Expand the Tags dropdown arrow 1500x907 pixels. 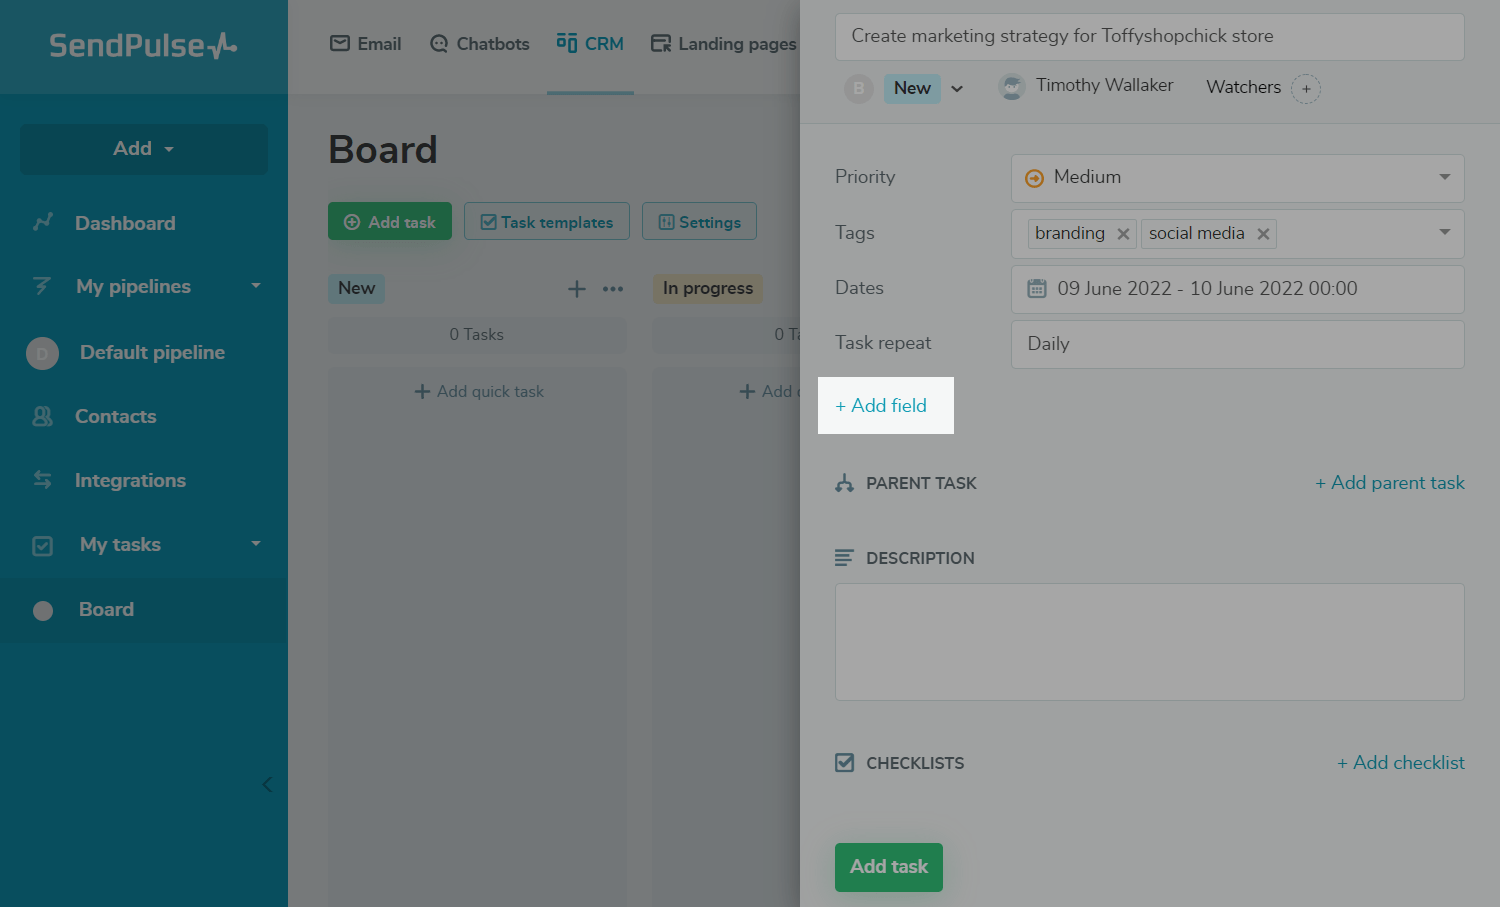(x=1444, y=232)
